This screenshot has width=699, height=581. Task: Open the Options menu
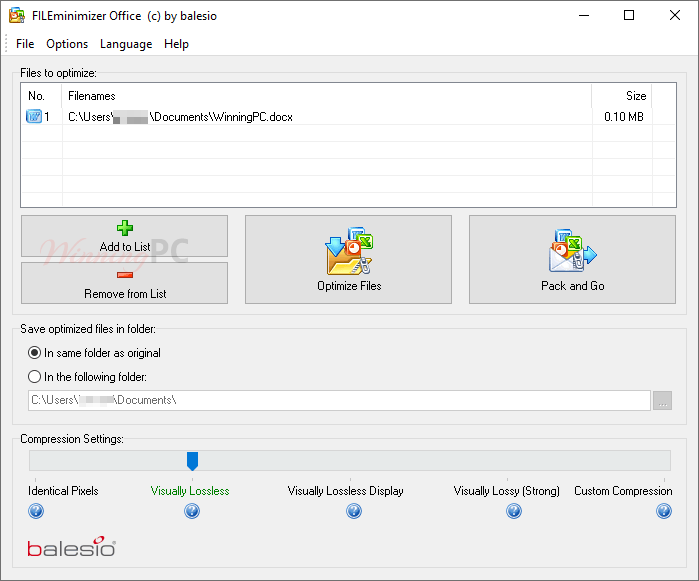tap(67, 44)
